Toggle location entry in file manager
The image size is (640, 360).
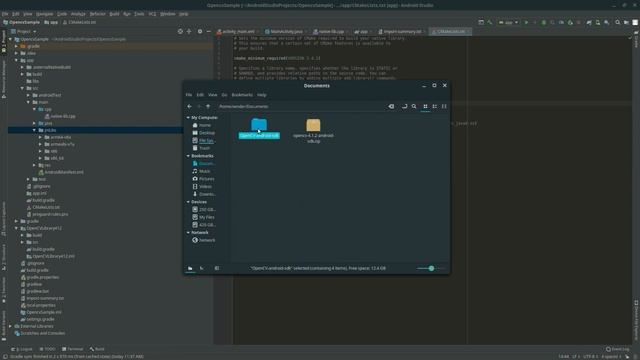404,107
